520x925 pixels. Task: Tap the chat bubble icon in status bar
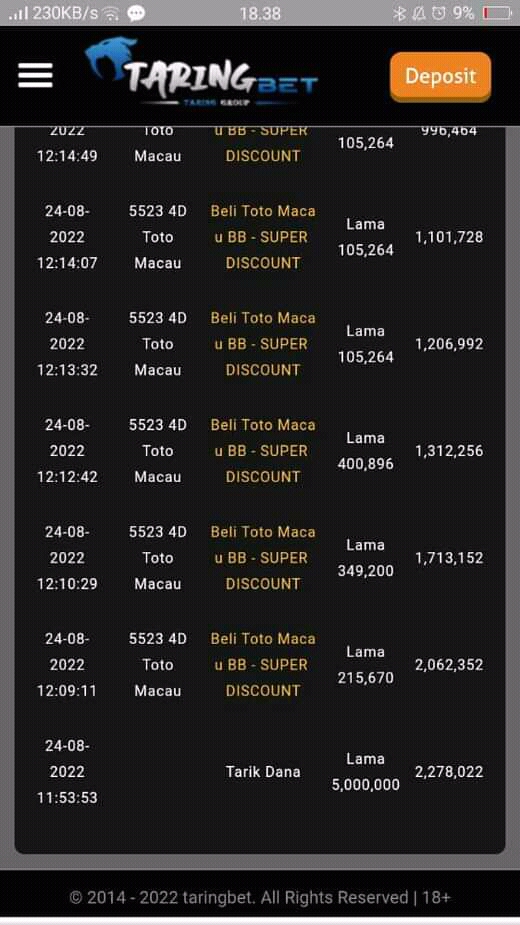pyautogui.click(x=136, y=13)
